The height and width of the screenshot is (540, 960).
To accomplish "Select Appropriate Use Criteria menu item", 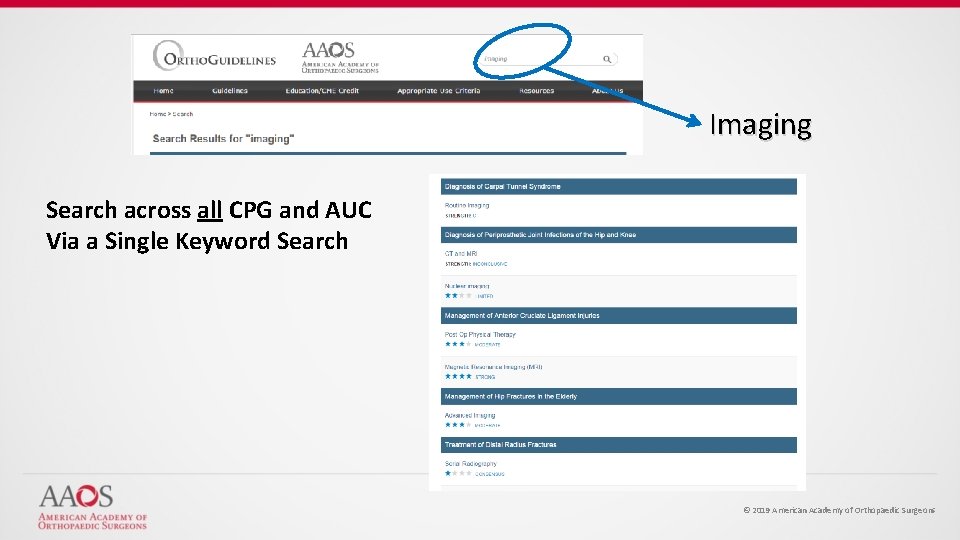I will (438, 91).
